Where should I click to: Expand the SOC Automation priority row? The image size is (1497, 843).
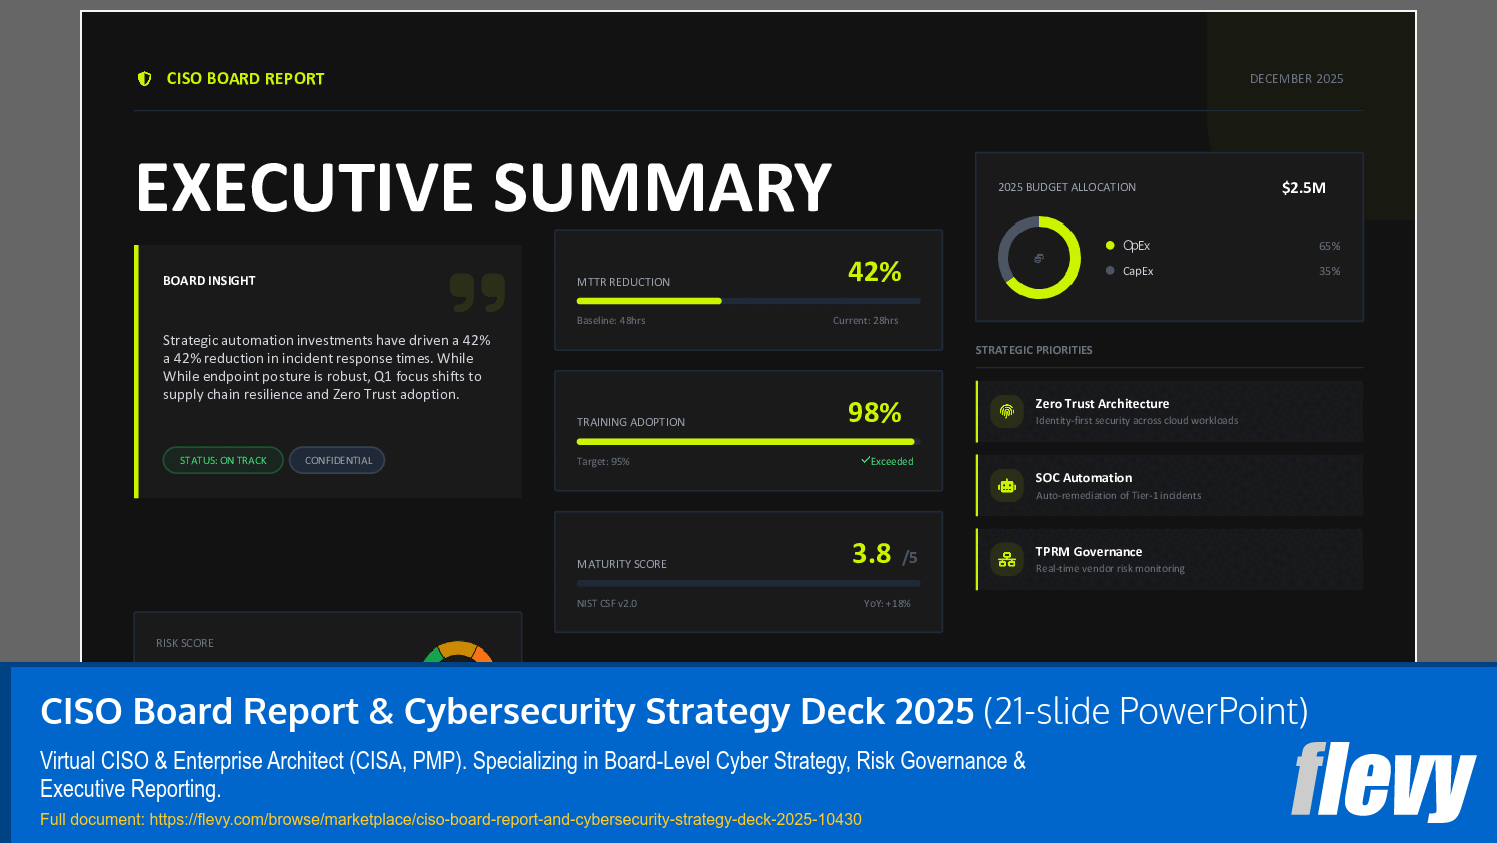pos(1169,485)
